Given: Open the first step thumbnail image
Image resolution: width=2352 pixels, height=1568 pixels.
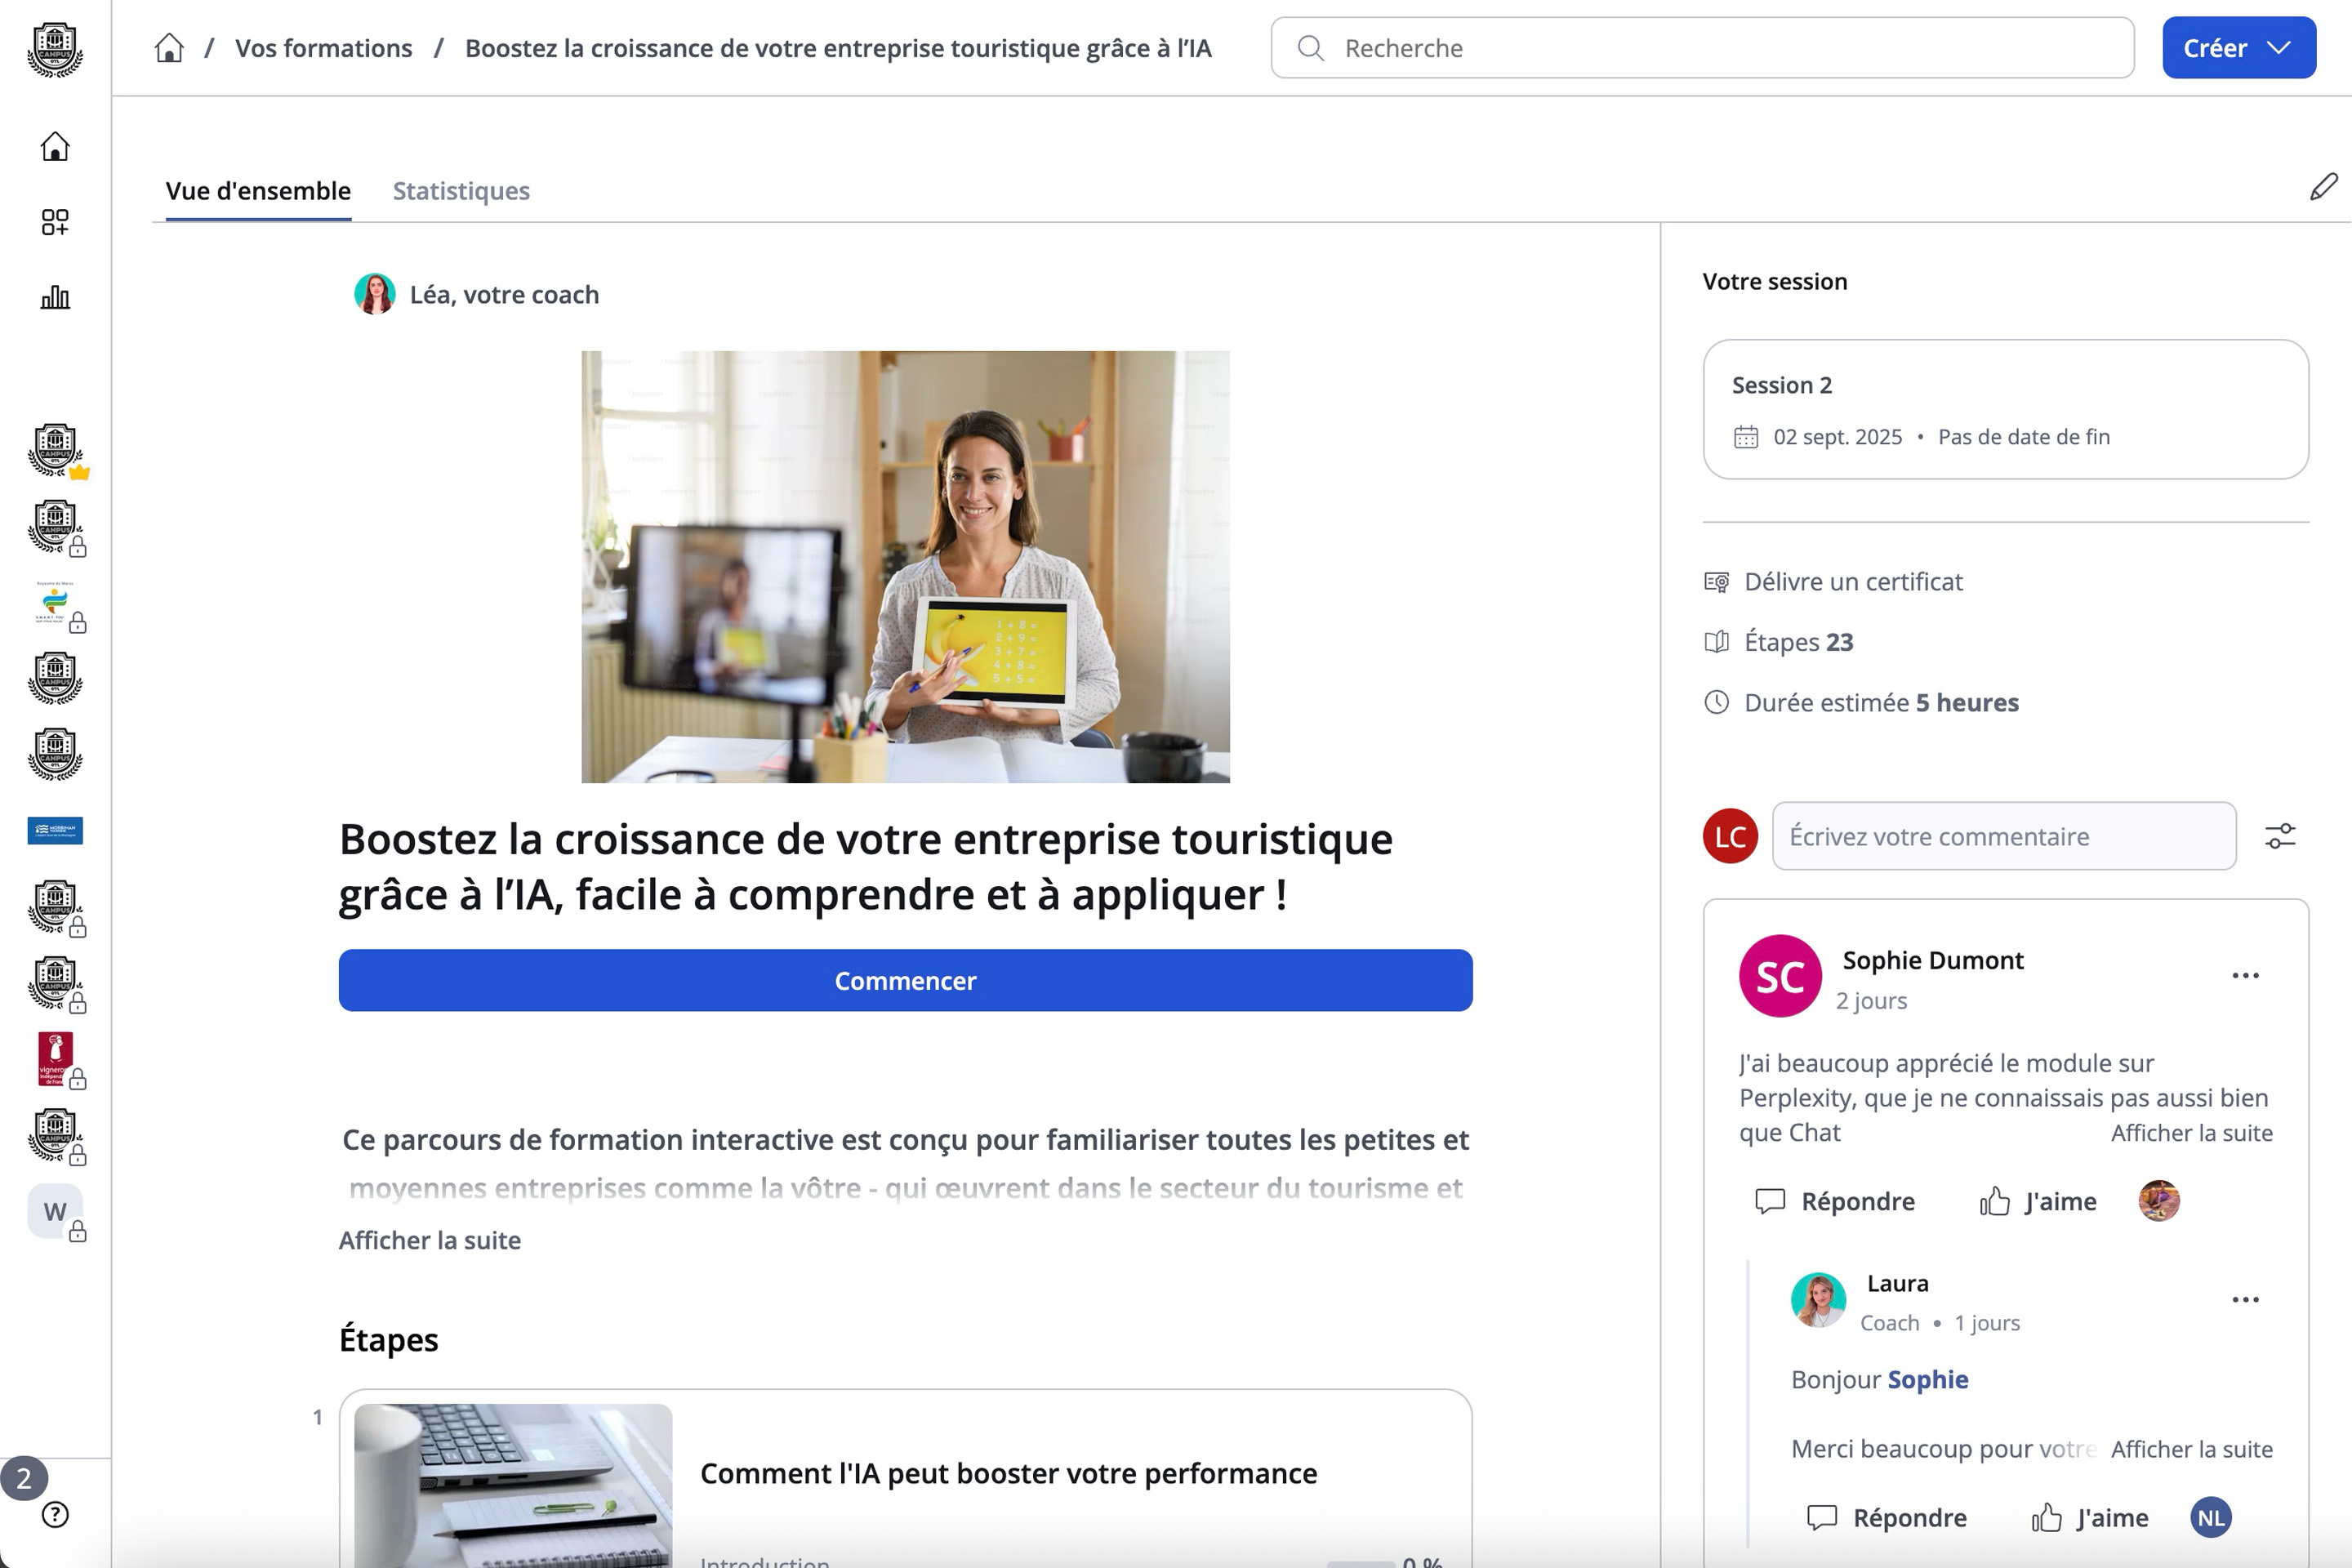Looking at the screenshot, I should coord(513,1485).
